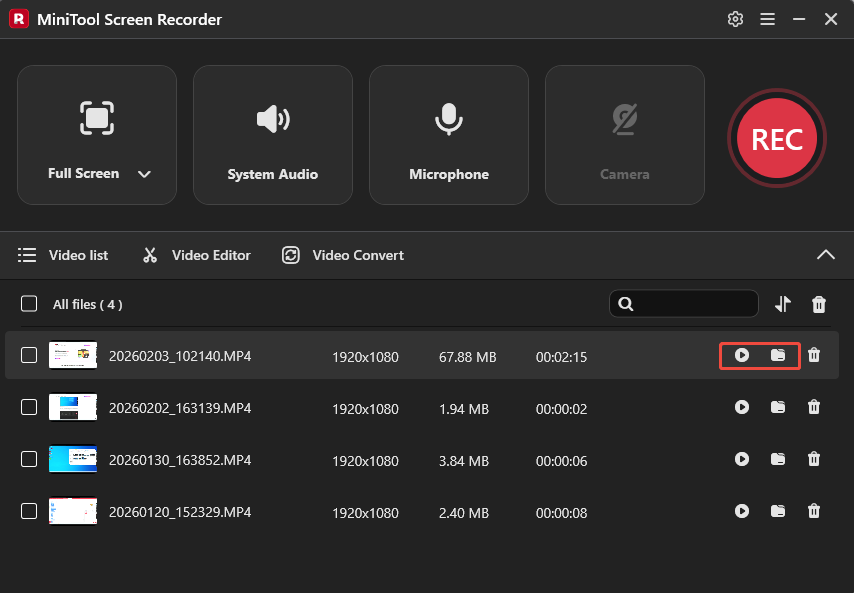Play the recording 20260203_102140.MP4
The height and width of the screenshot is (593, 854).
coord(742,355)
